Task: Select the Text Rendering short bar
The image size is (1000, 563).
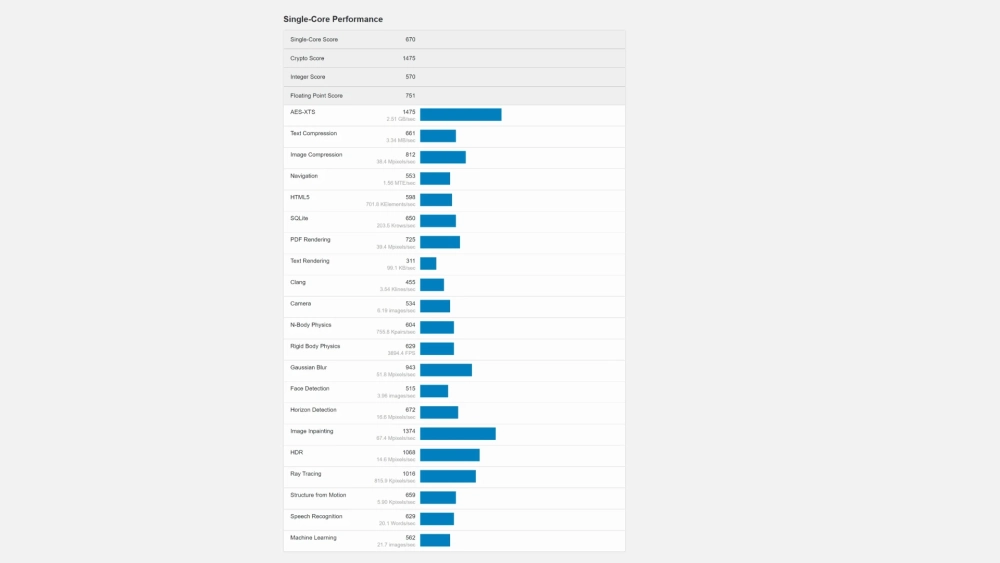Action: click(428, 264)
